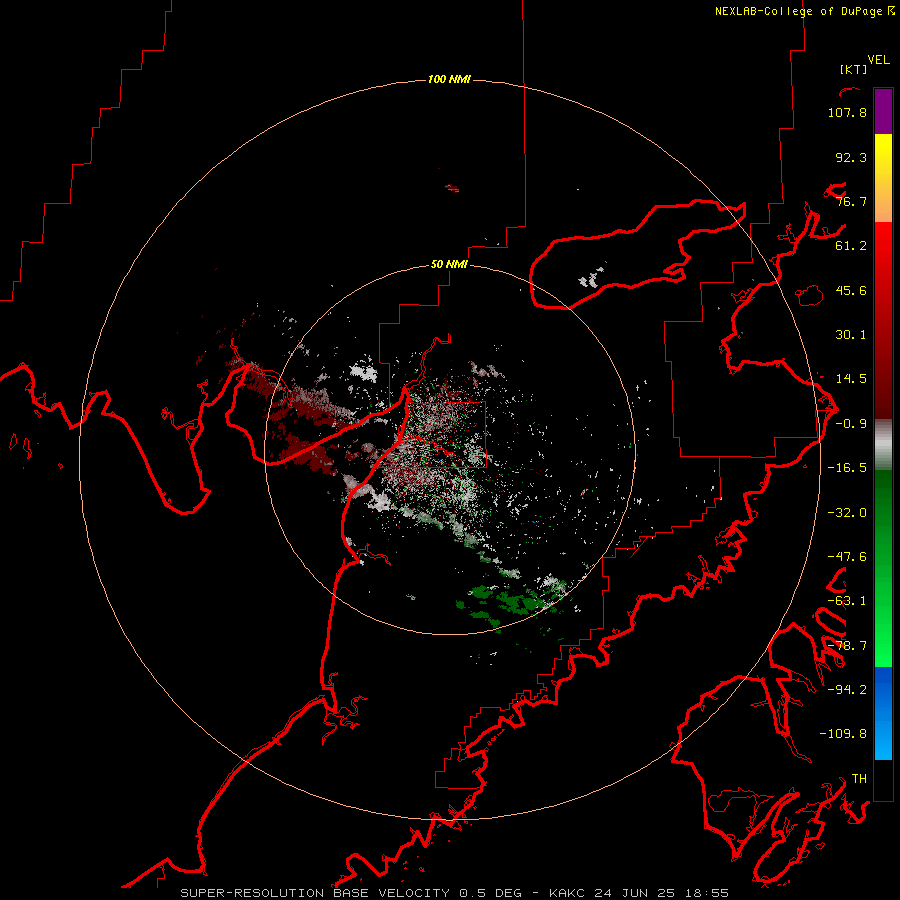This screenshot has width=900, height=900.
Task: Click the VEL legend title
Action: click(x=878, y=60)
